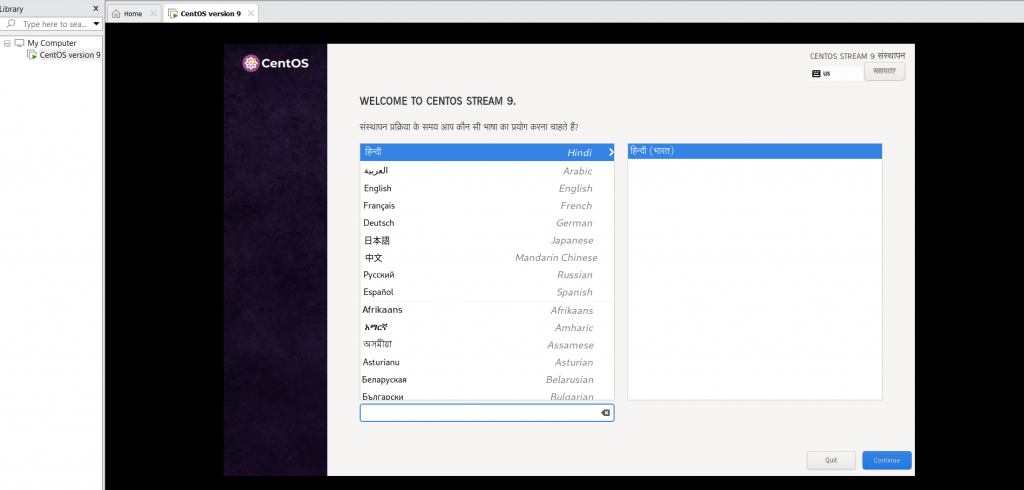Close the CentOS version 9 tab
Viewport: 1024px width, 490px height.
pos(250,13)
